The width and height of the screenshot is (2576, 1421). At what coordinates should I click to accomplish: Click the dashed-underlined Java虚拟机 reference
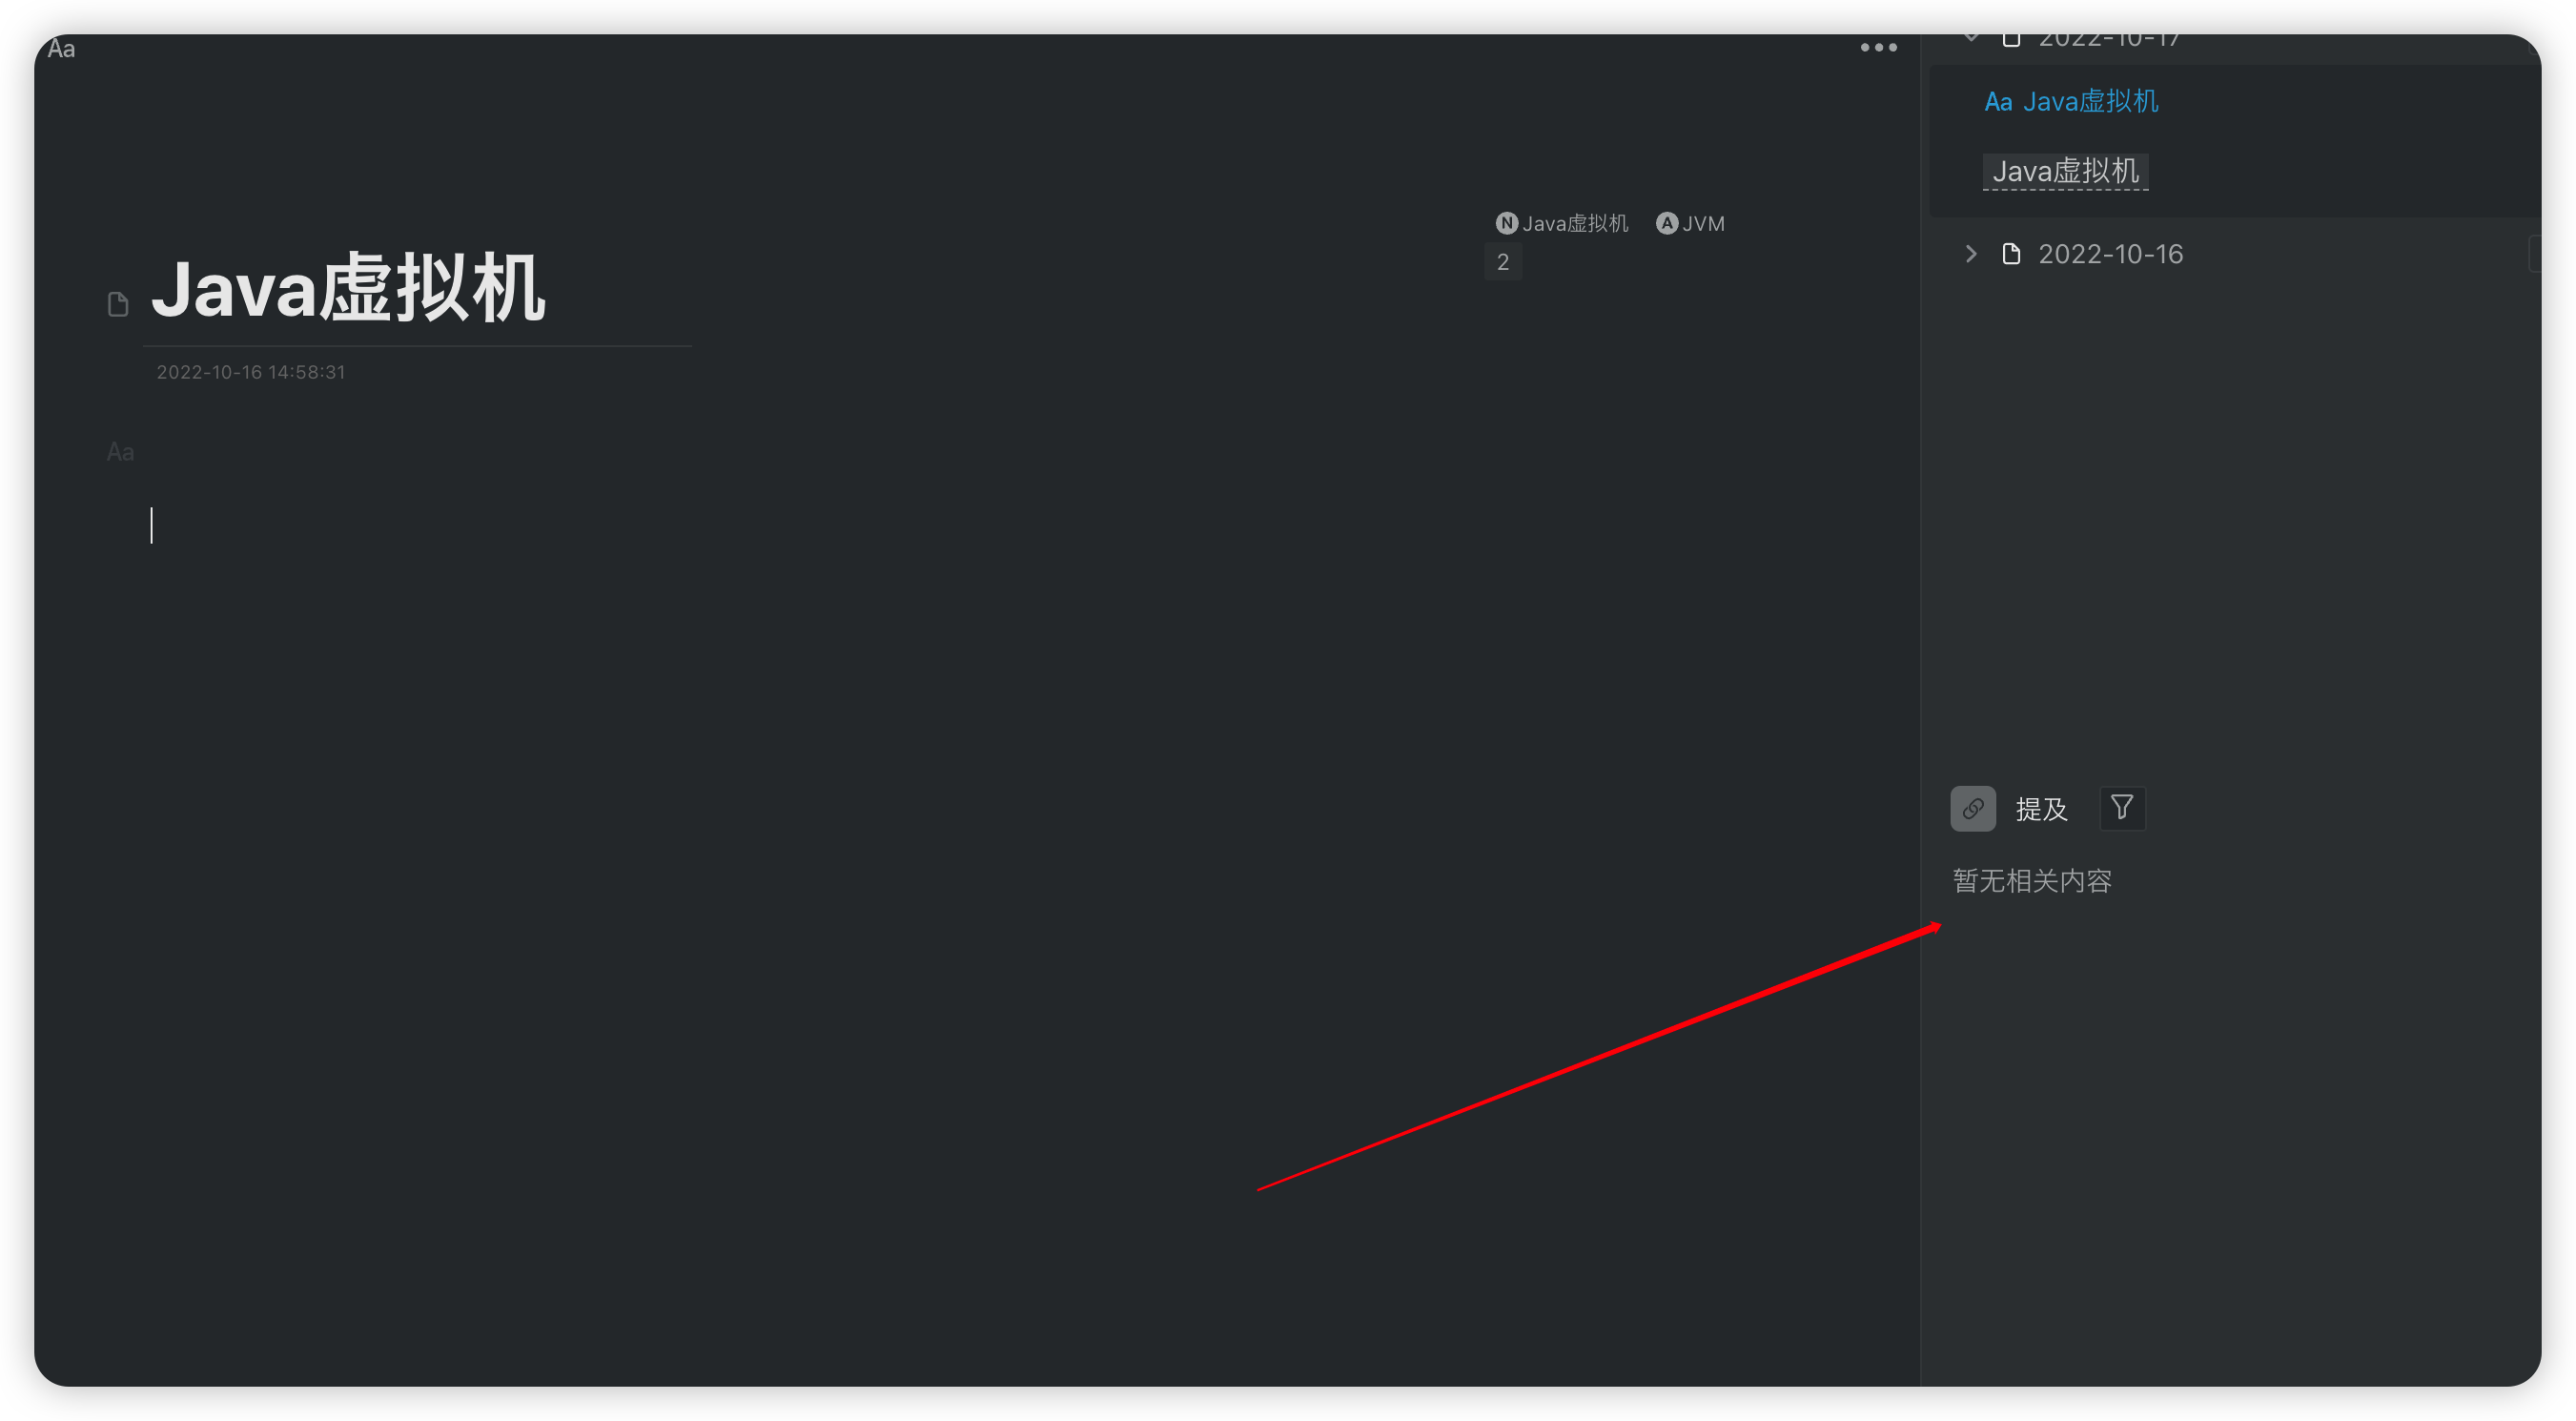[x=2065, y=172]
